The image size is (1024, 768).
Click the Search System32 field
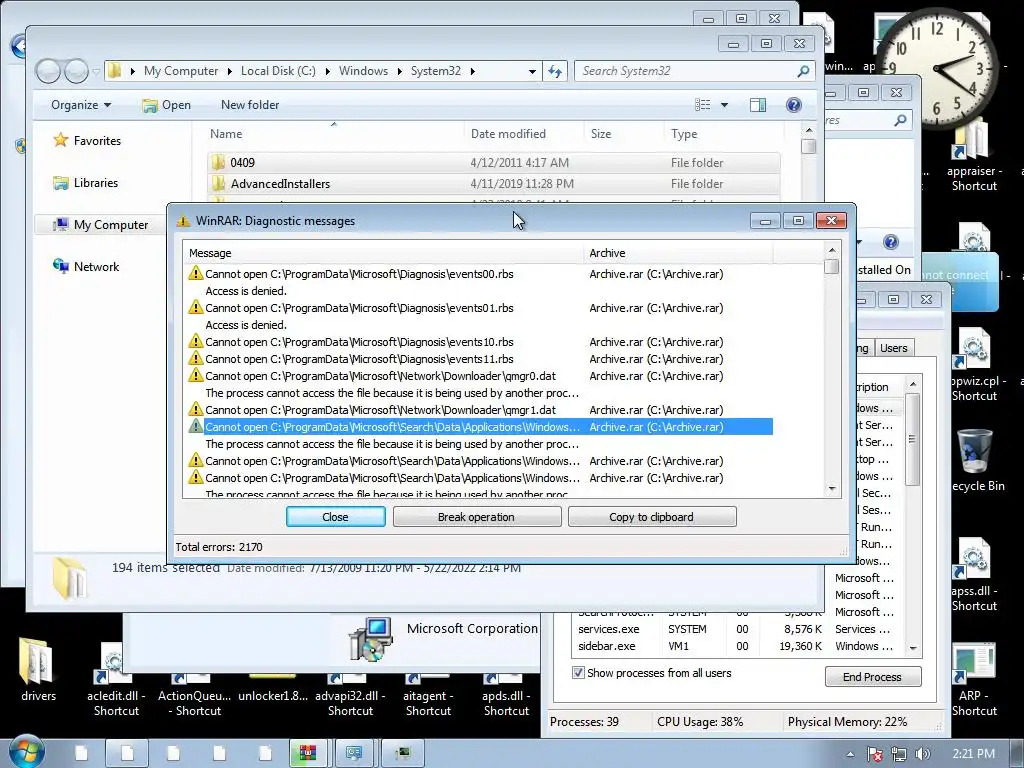(695, 71)
